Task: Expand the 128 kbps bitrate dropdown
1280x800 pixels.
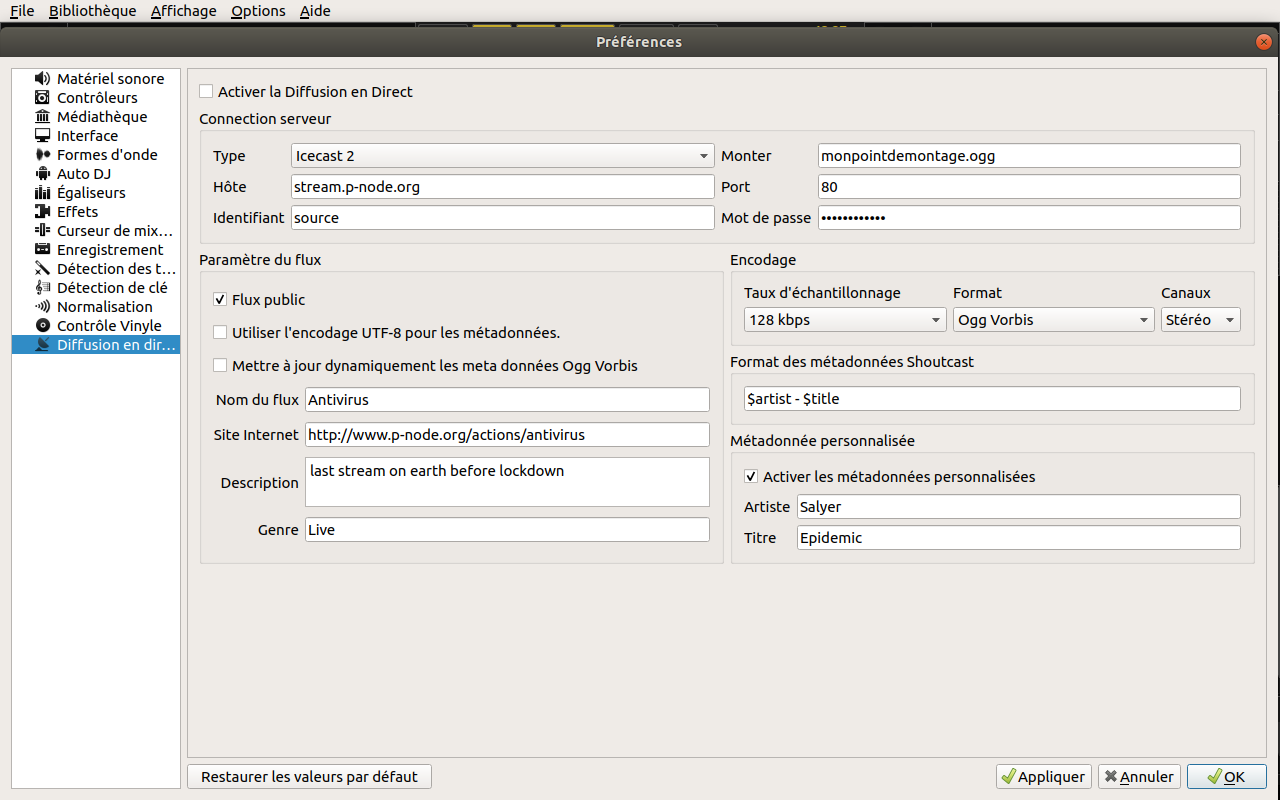Action: click(x=844, y=320)
